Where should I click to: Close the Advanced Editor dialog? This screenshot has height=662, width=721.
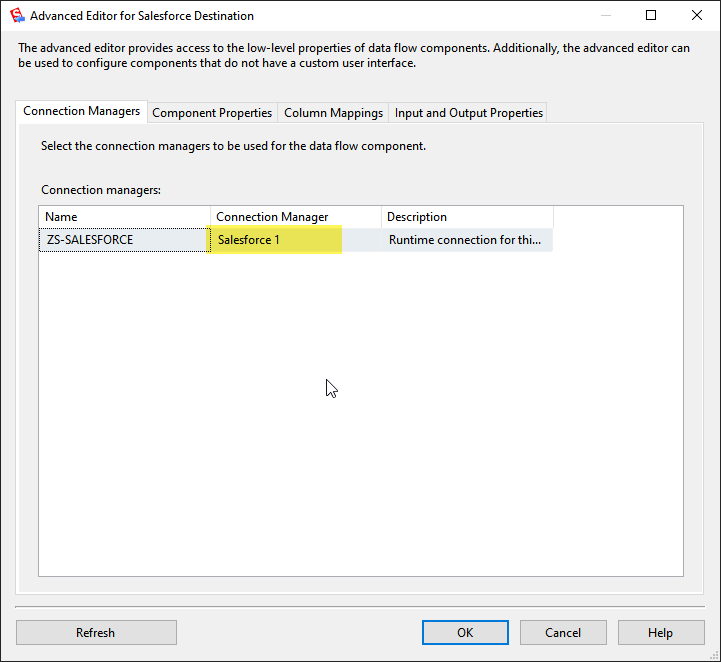point(697,15)
